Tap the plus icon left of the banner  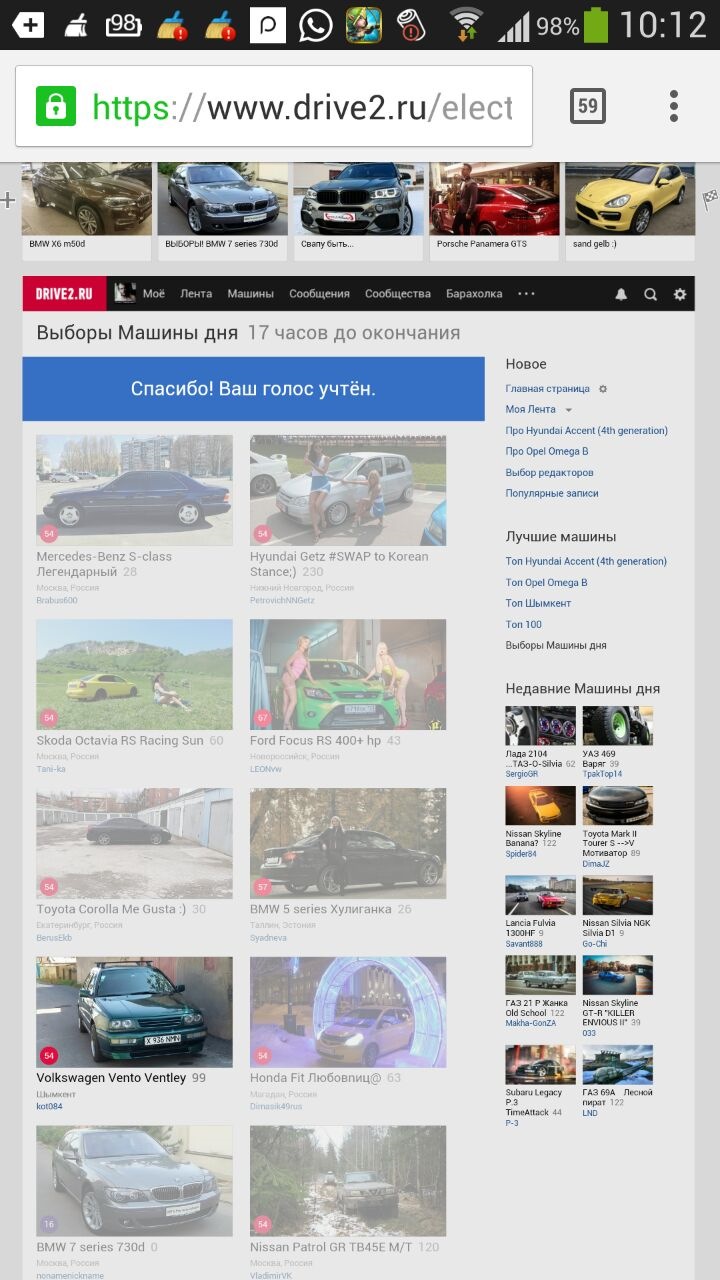[x=9, y=200]
